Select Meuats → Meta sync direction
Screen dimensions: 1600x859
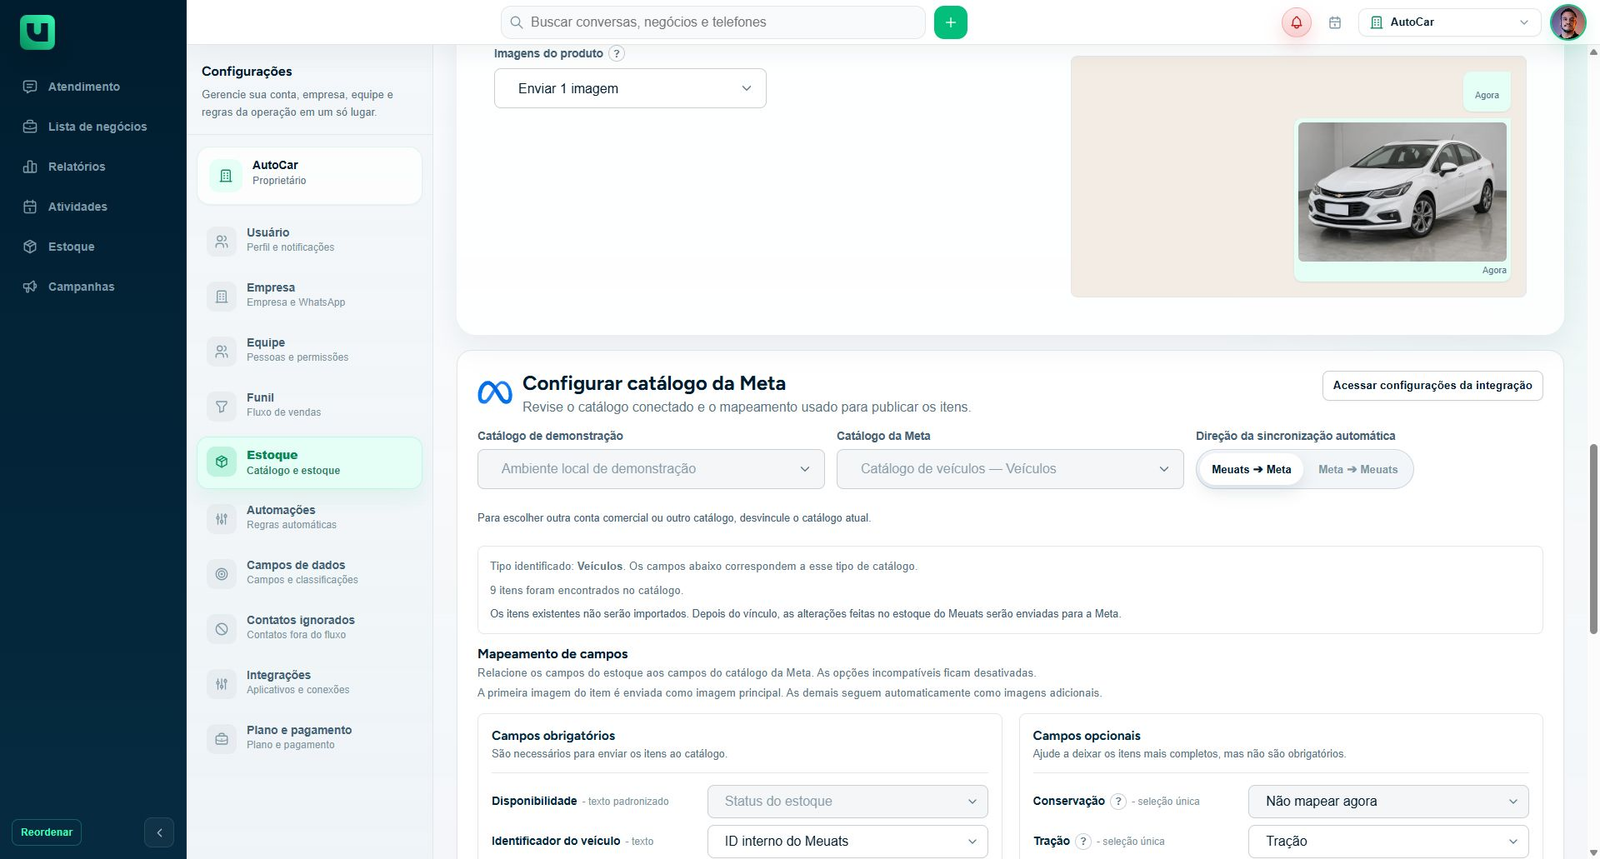click(x=1251, y=469)
